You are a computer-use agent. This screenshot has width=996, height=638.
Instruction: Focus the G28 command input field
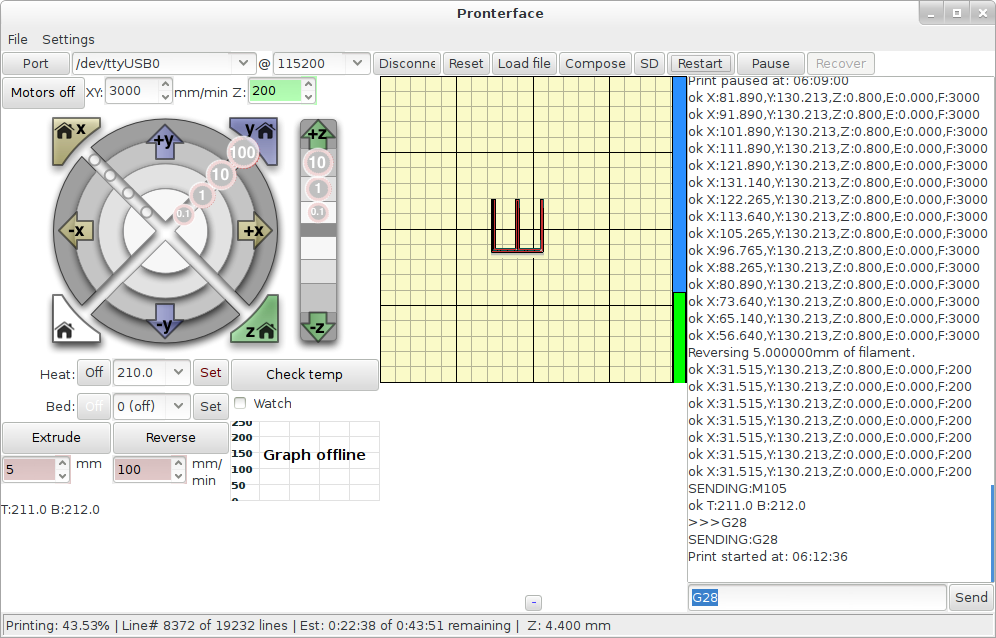coord(816,598)
